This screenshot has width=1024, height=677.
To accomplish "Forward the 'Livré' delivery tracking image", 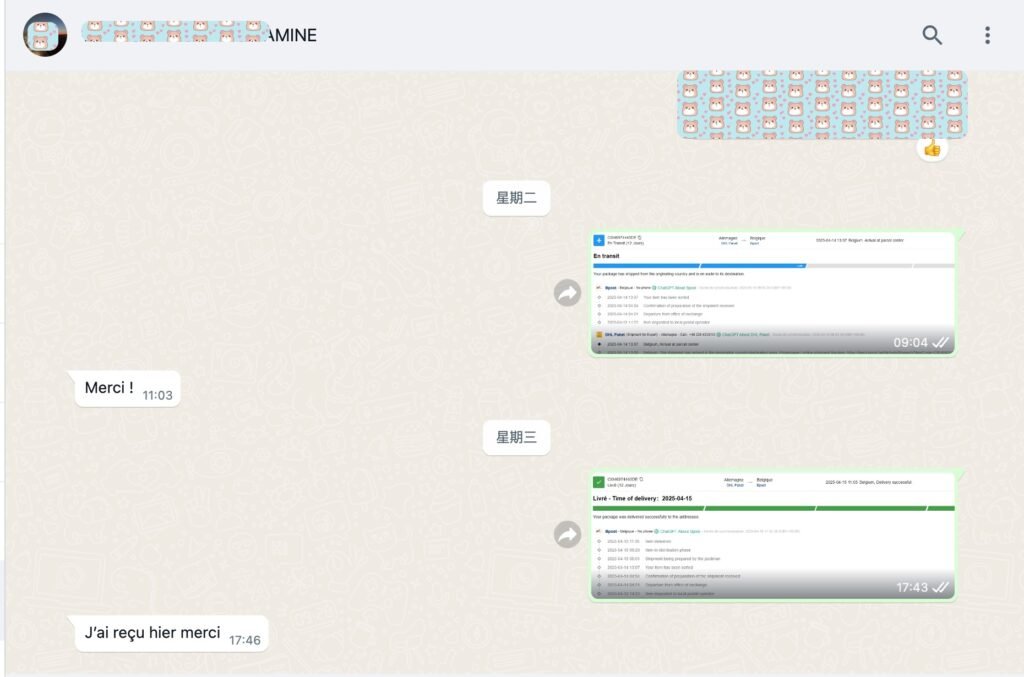I will tap(568, 535).
